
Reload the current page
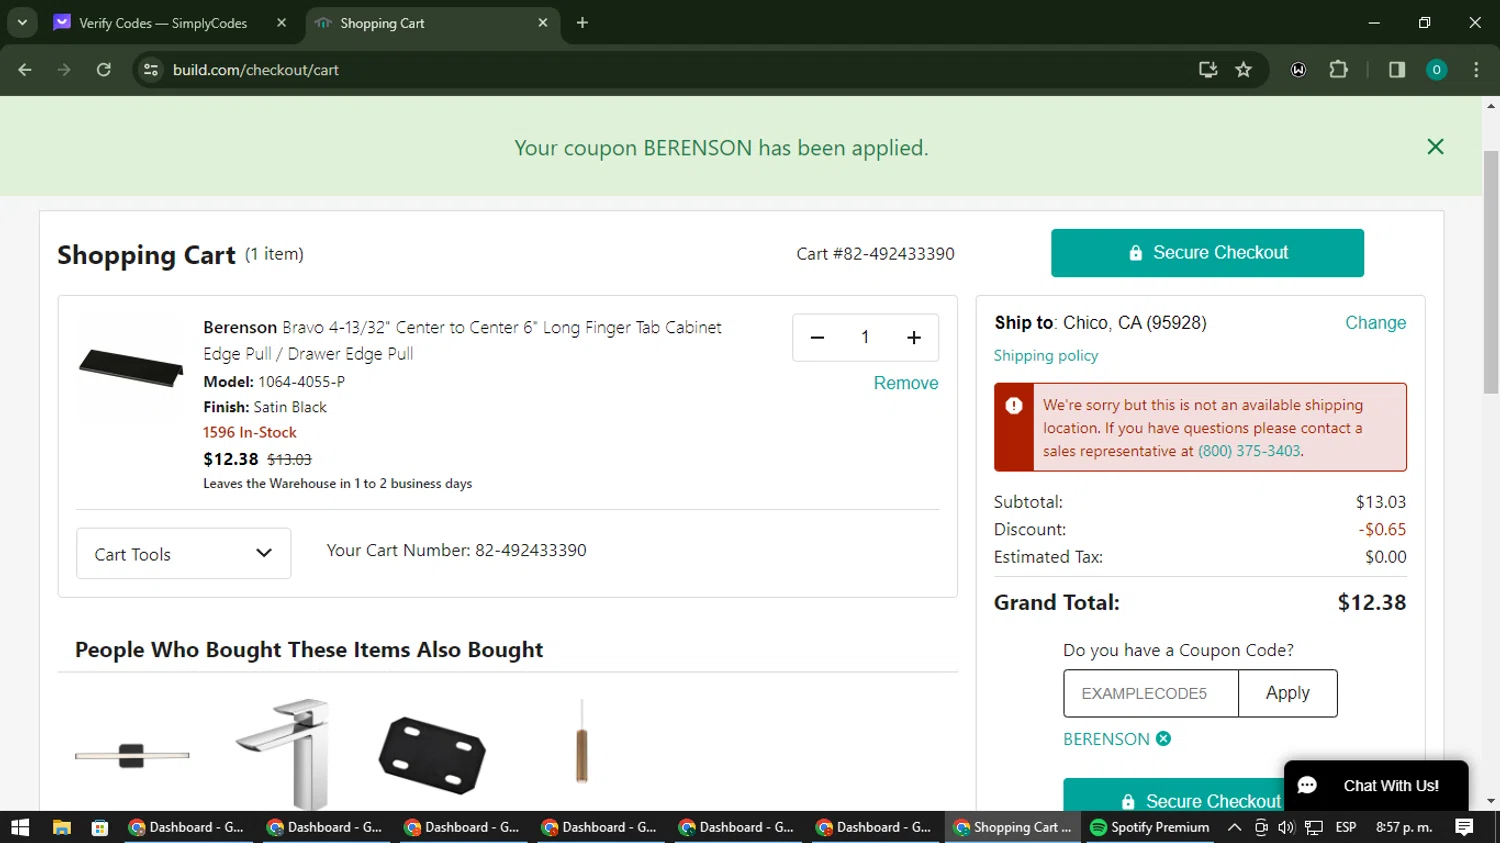click(x=104, y=70)
